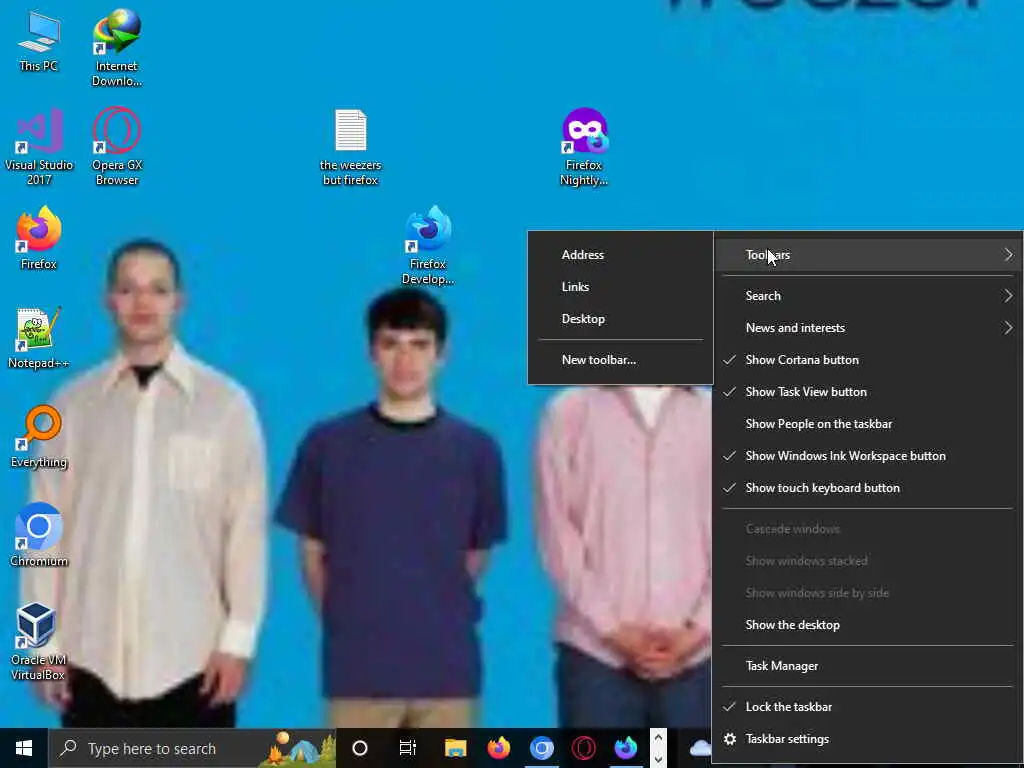
Task: Click the taskbar overflow down arrow
Action: [658, 759]
